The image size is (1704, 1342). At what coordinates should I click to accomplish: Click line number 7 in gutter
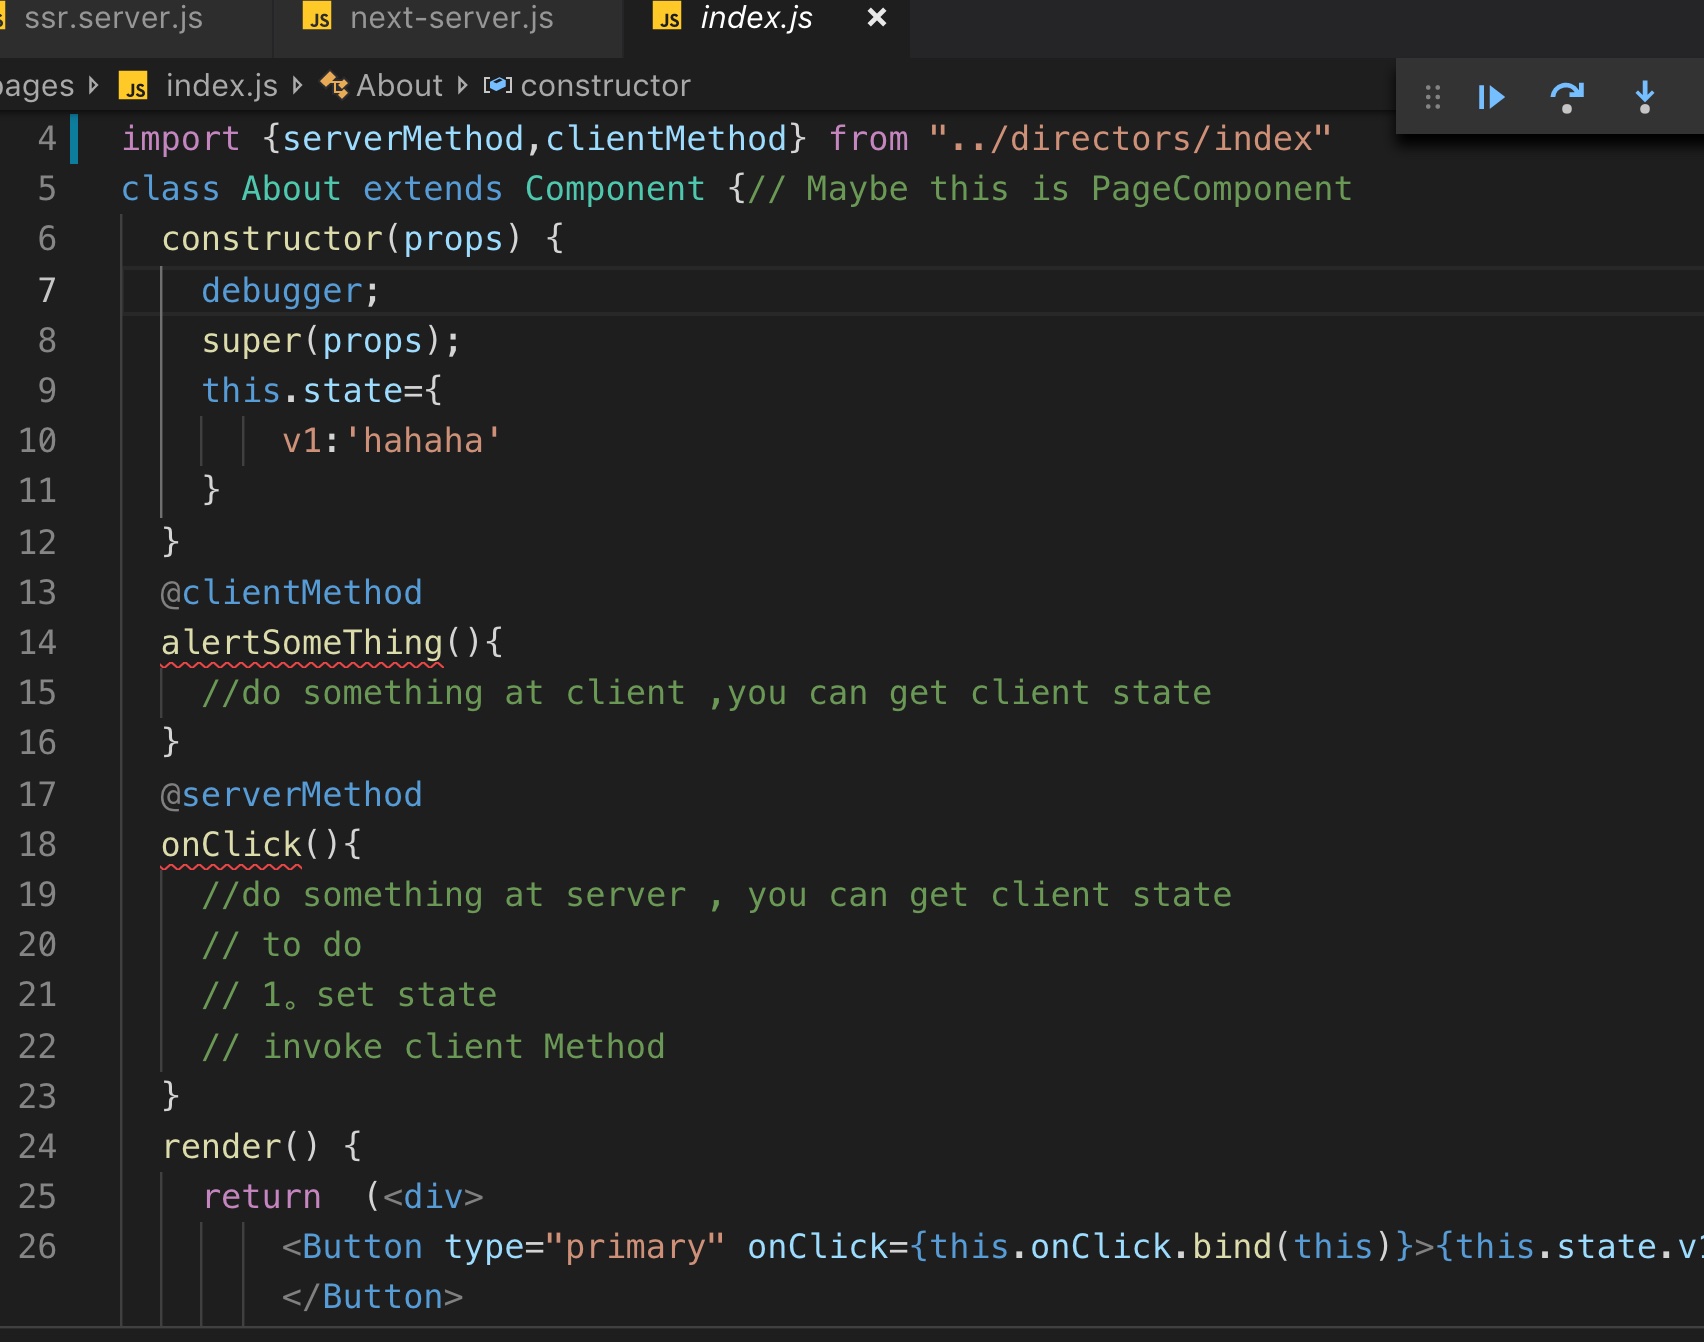pos(47,291)
